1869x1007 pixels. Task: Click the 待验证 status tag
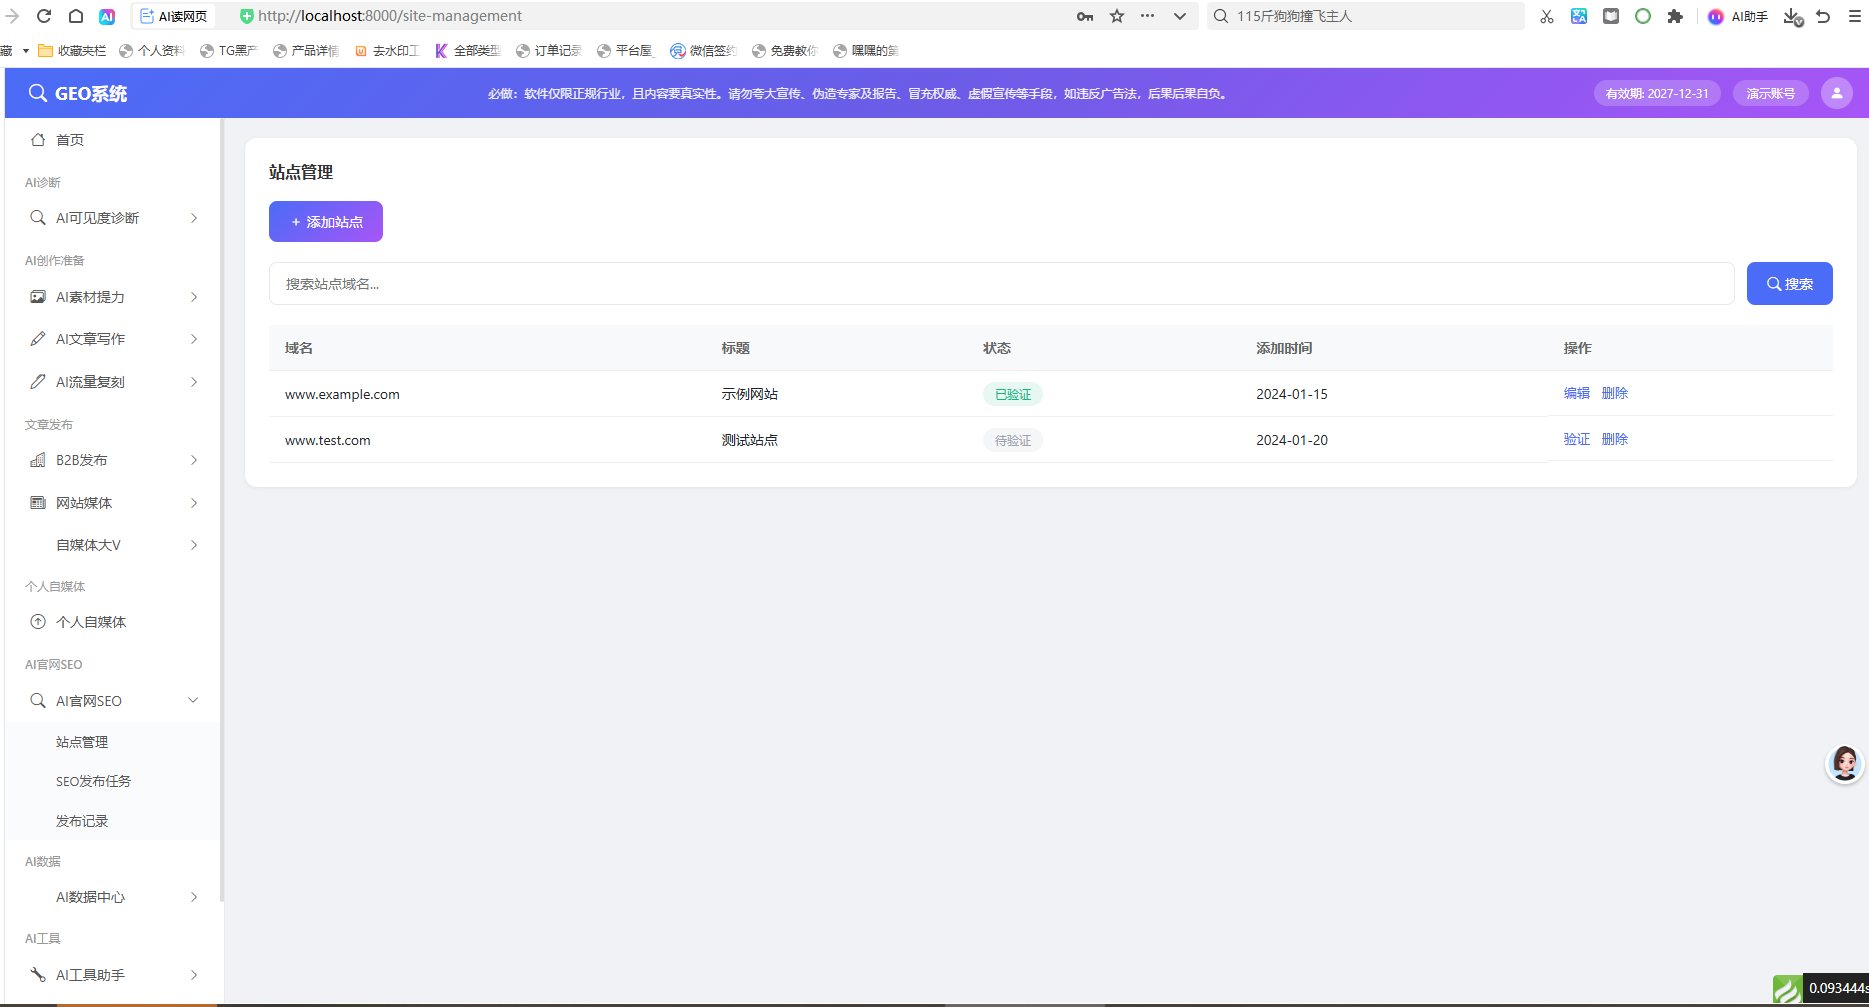1013,440
